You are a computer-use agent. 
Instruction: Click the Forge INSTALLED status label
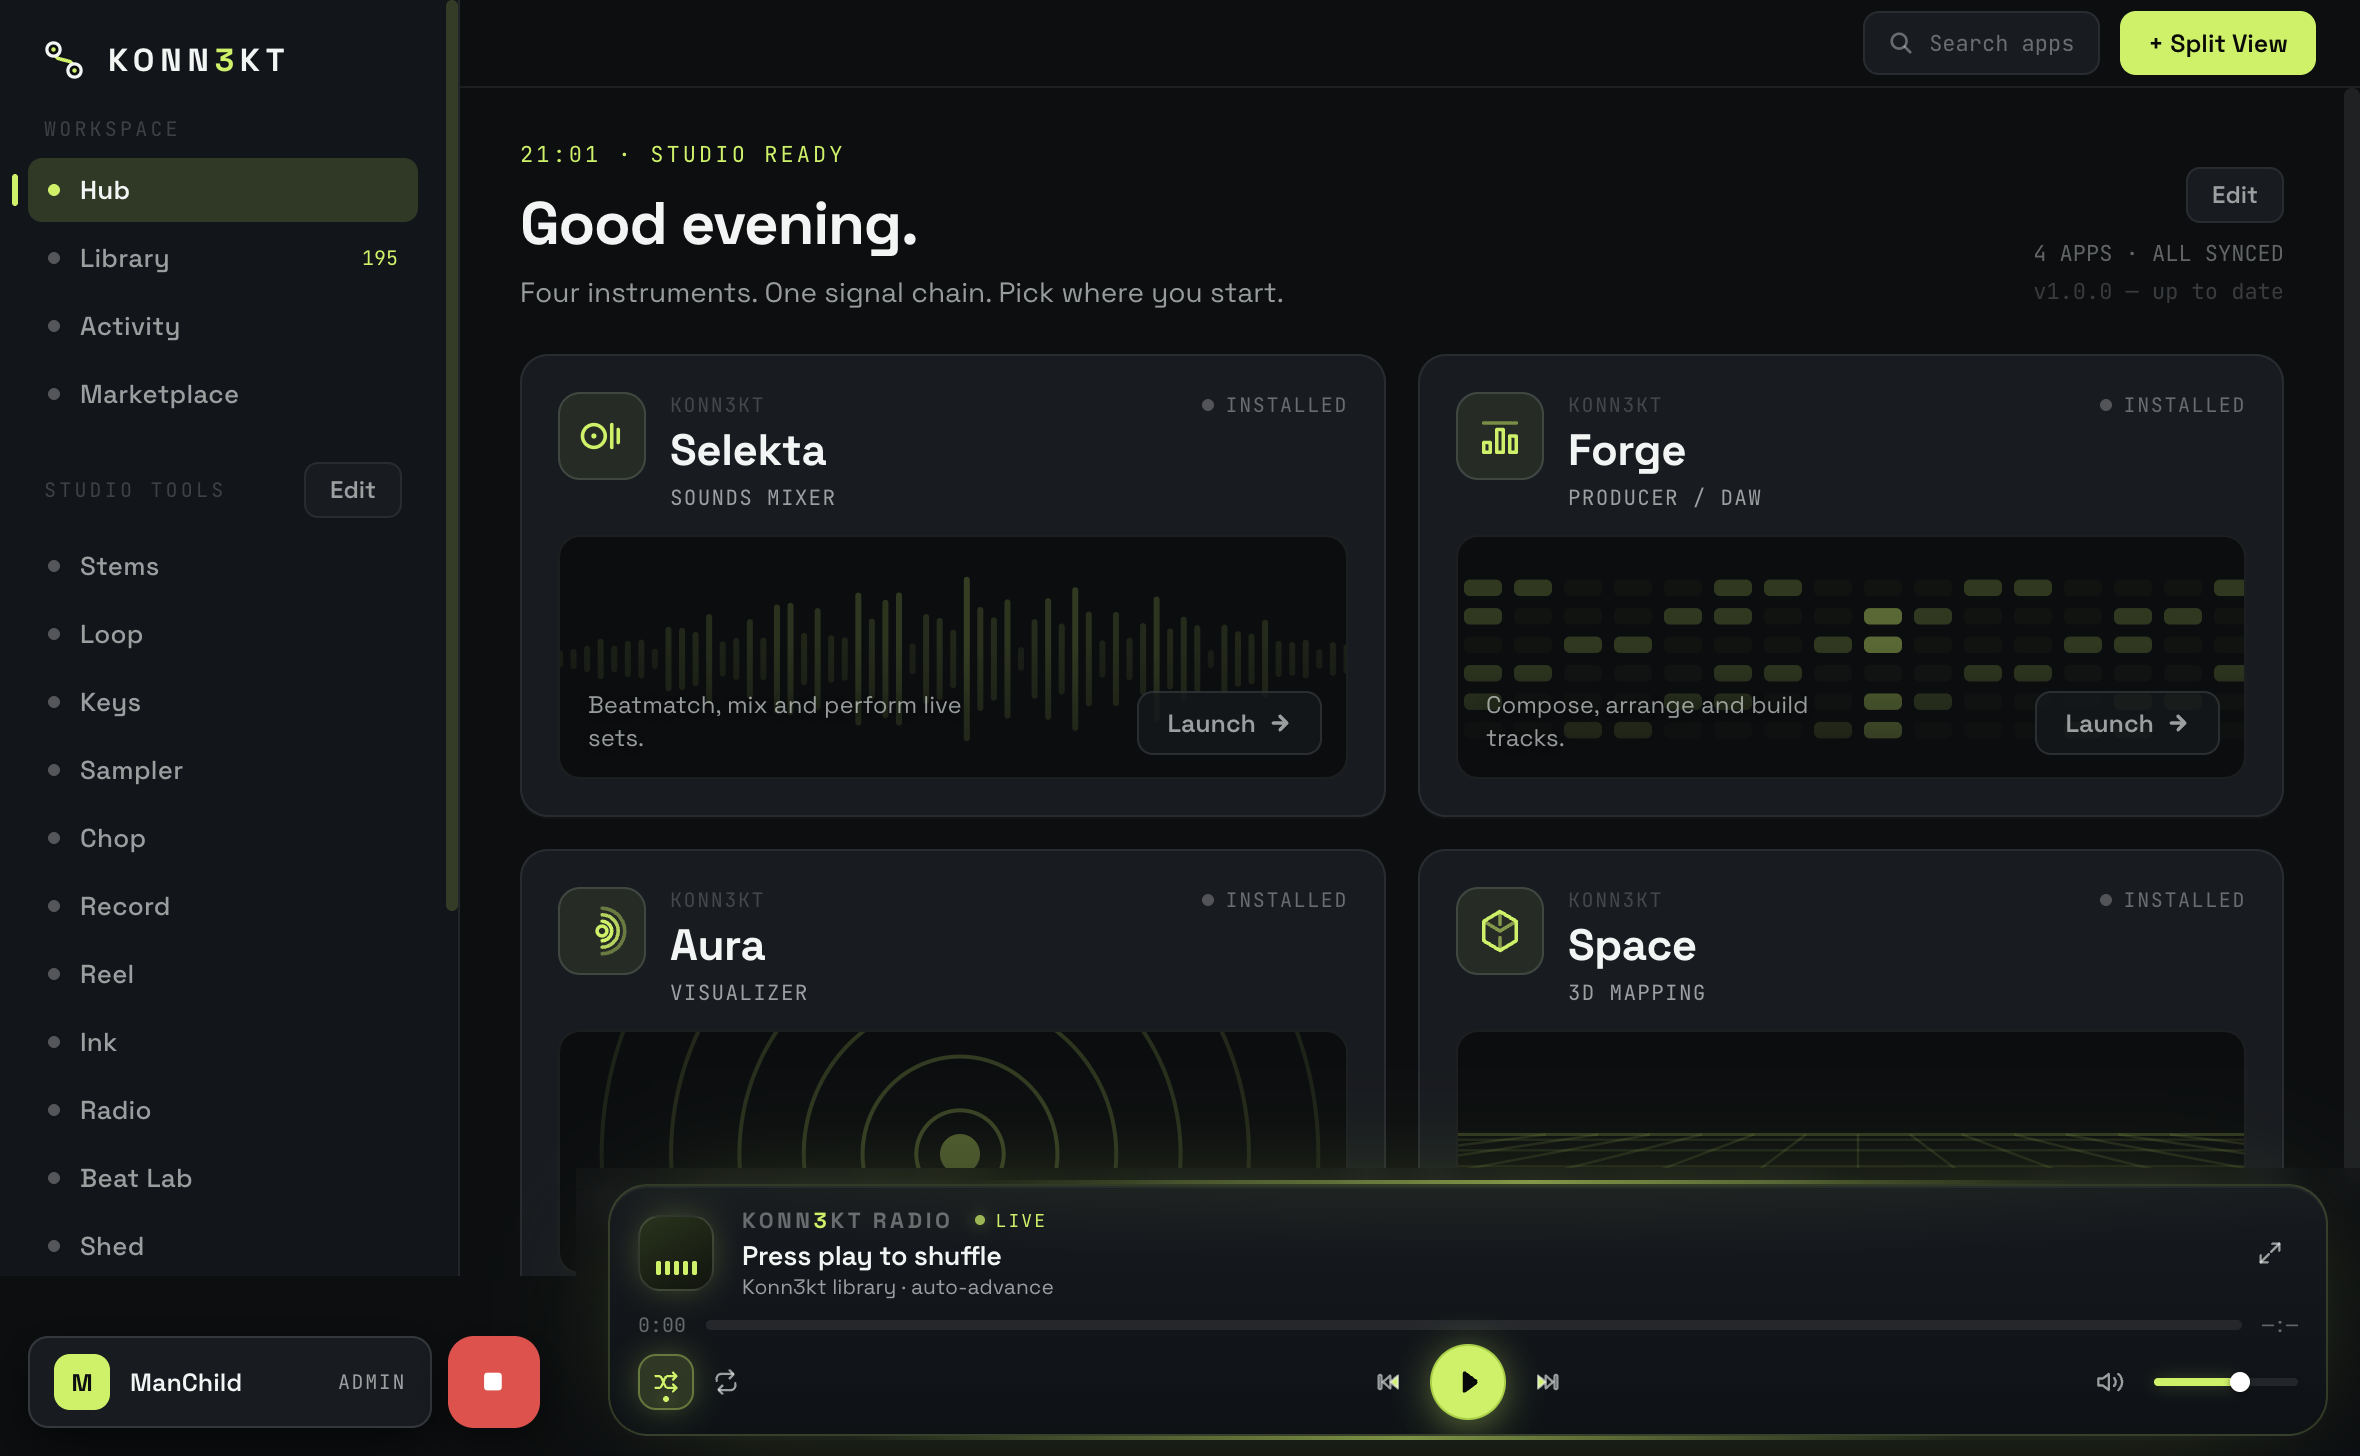(x=2172, y=405)
